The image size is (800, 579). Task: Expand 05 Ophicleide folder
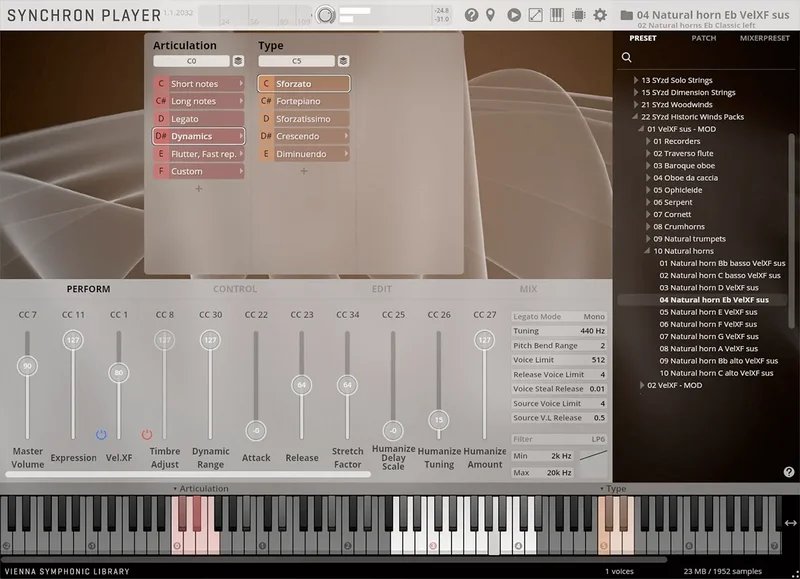648,190
